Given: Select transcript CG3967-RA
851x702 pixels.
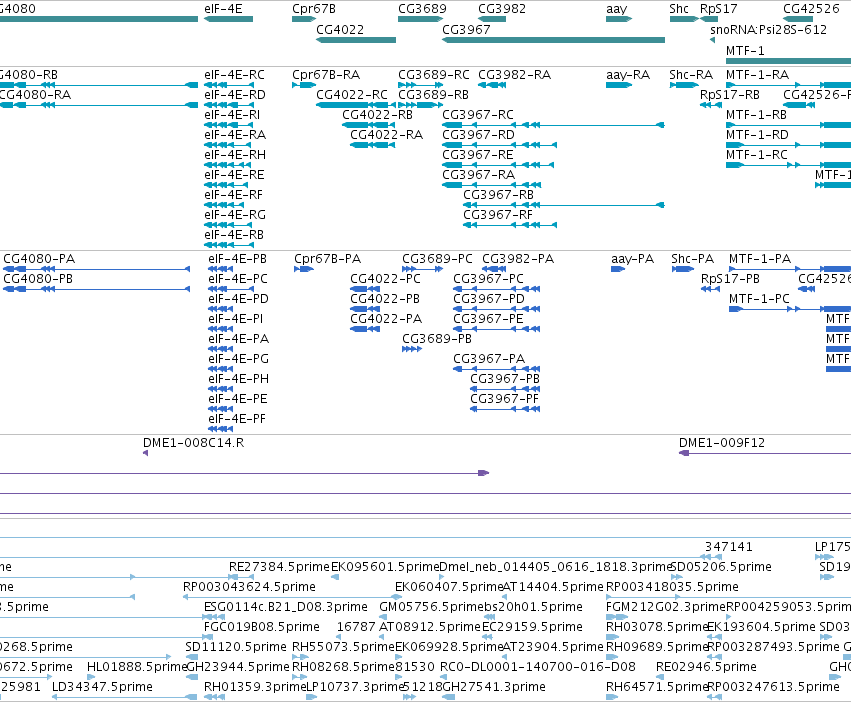Looking at the screenshot, I should (492, 185).
